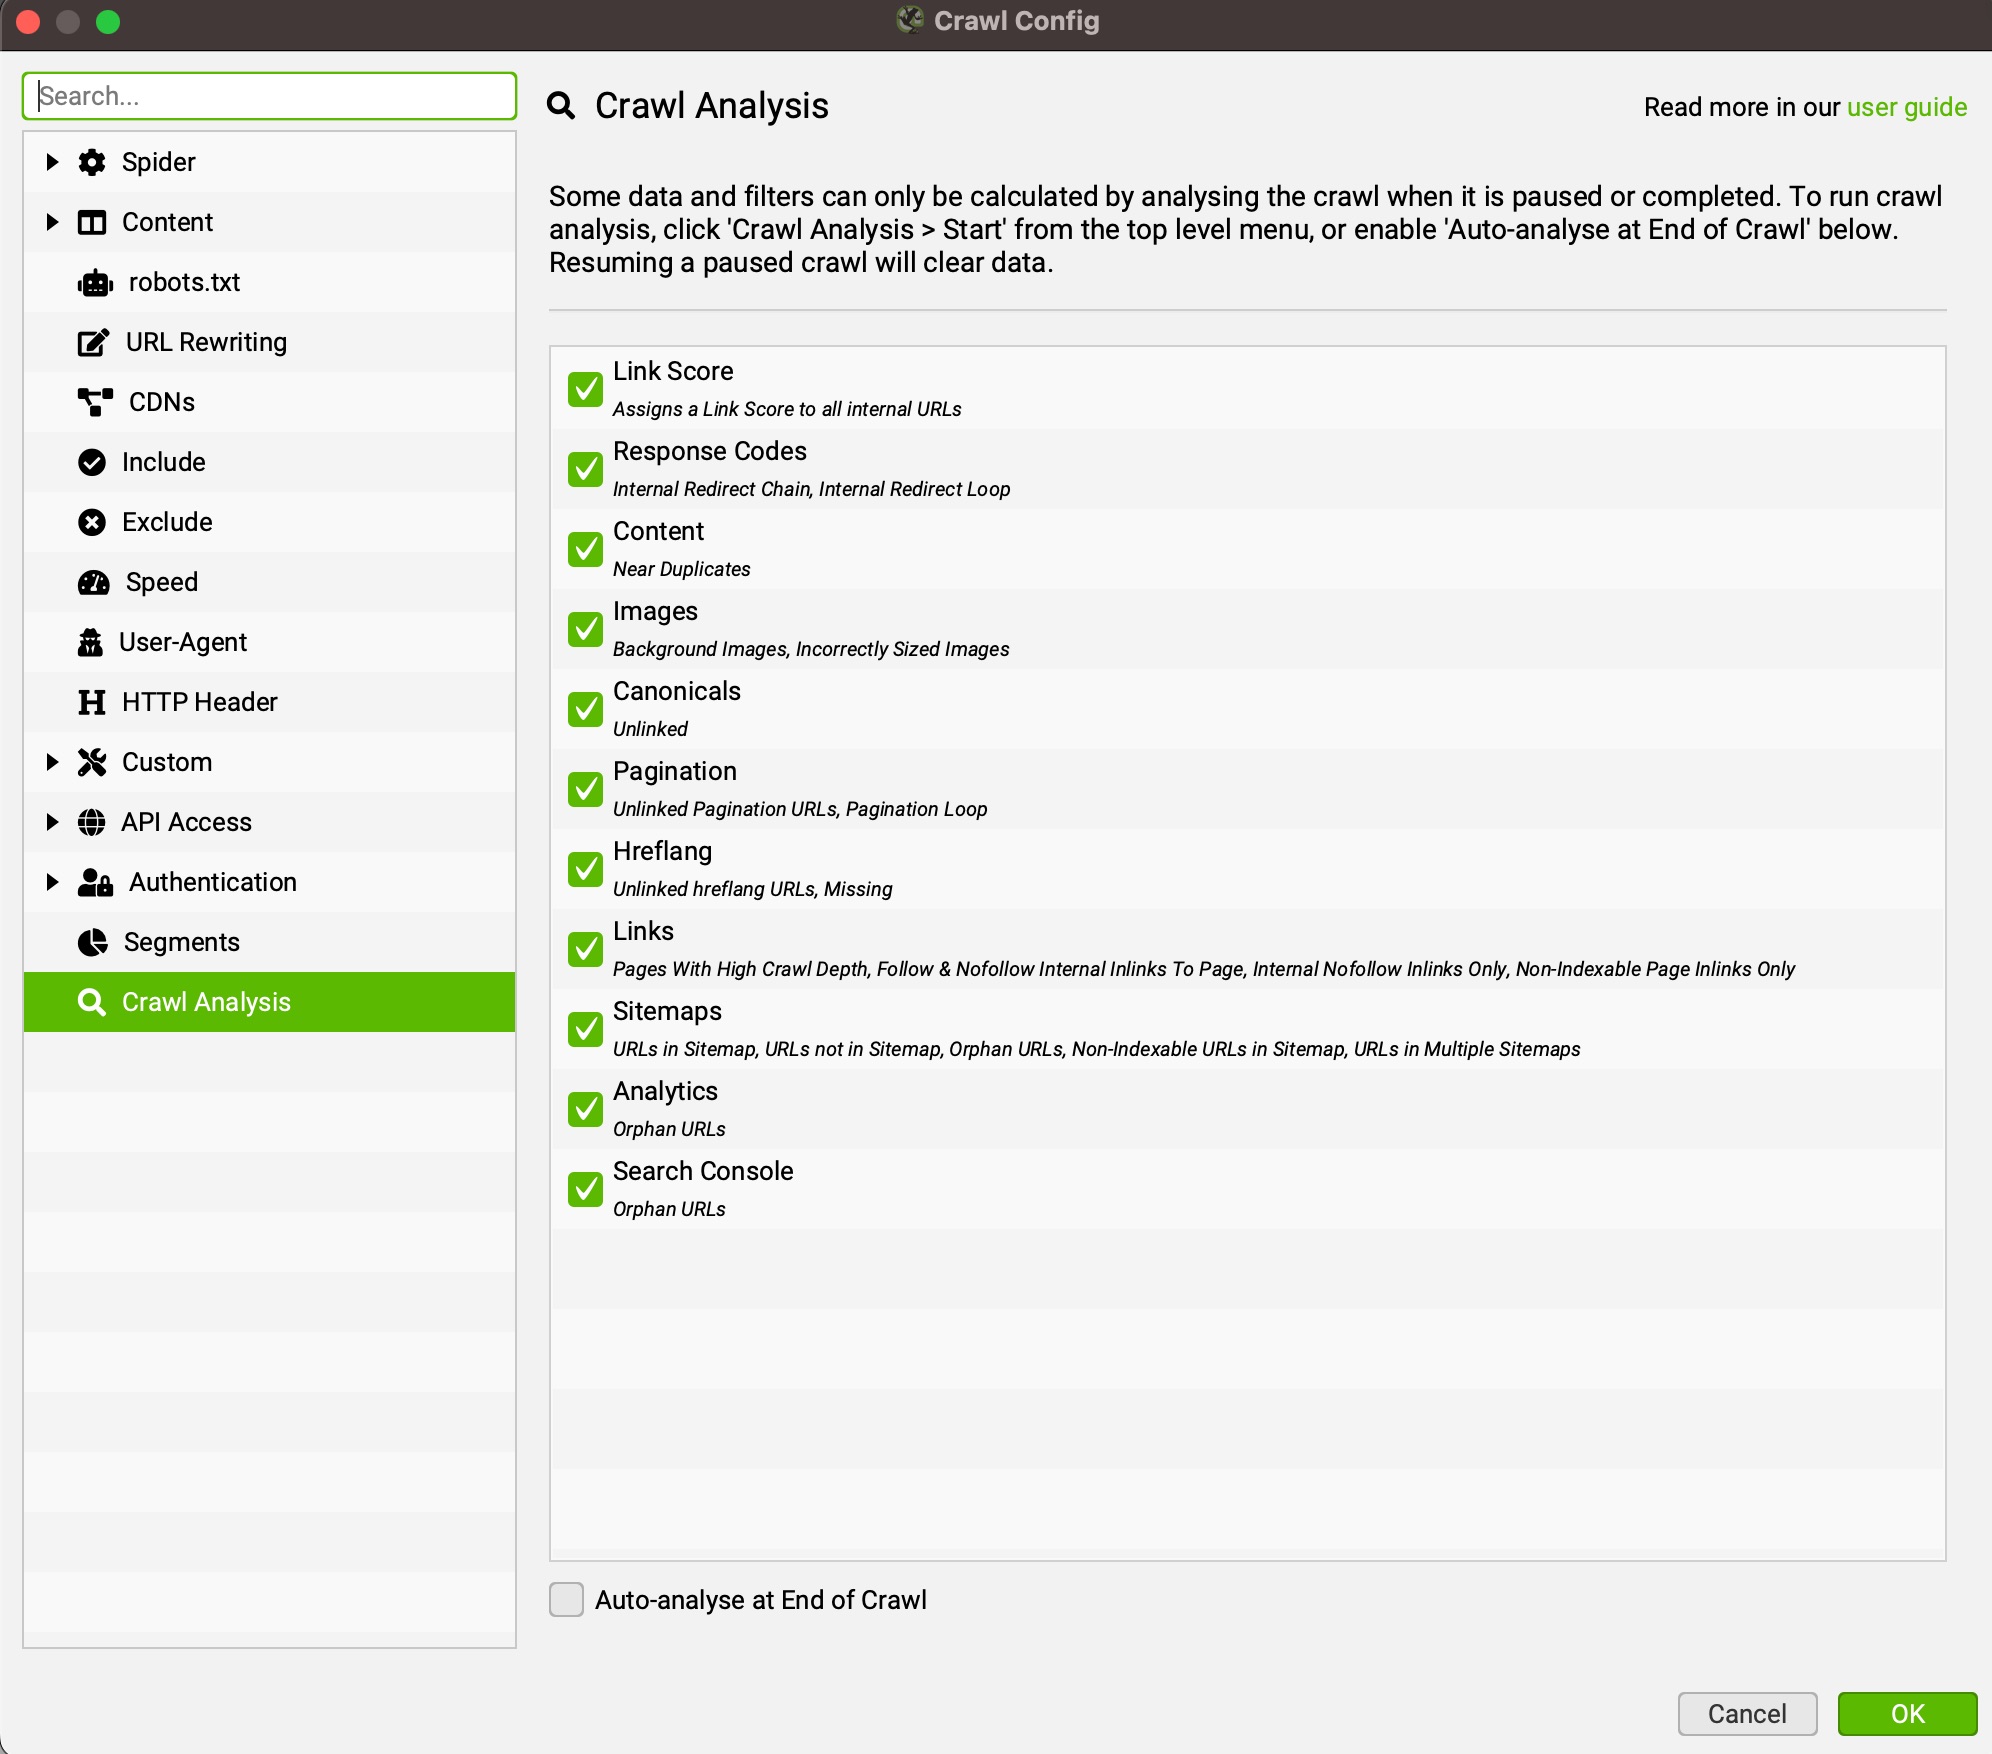Screen dimensions: 1992x1754
Task: Open the Speed gauge icon
Action: point(94,583)
